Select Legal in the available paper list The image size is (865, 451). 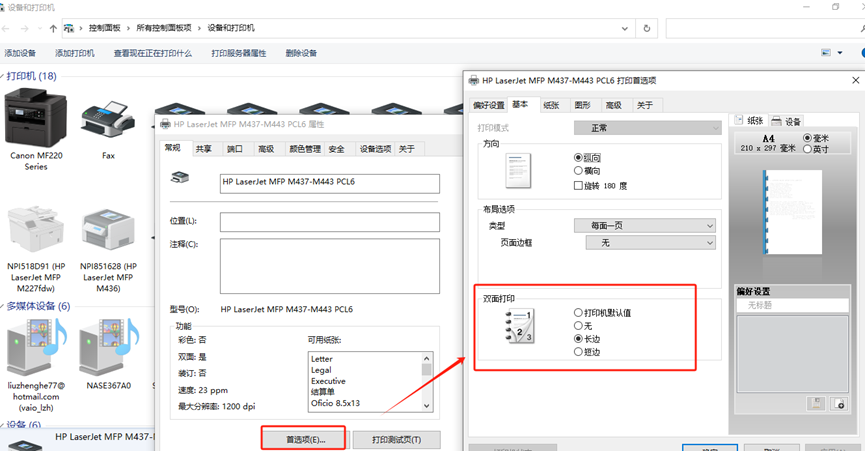point(321,370)
